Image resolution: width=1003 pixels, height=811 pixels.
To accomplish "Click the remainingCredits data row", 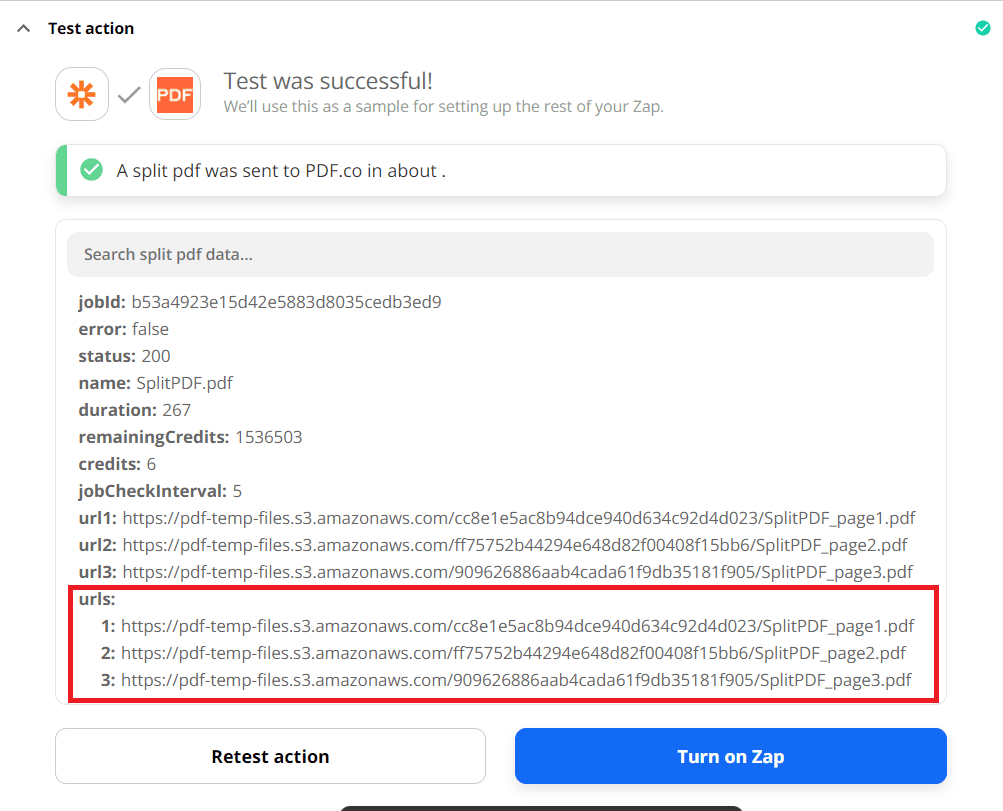I will coord(190,437).
